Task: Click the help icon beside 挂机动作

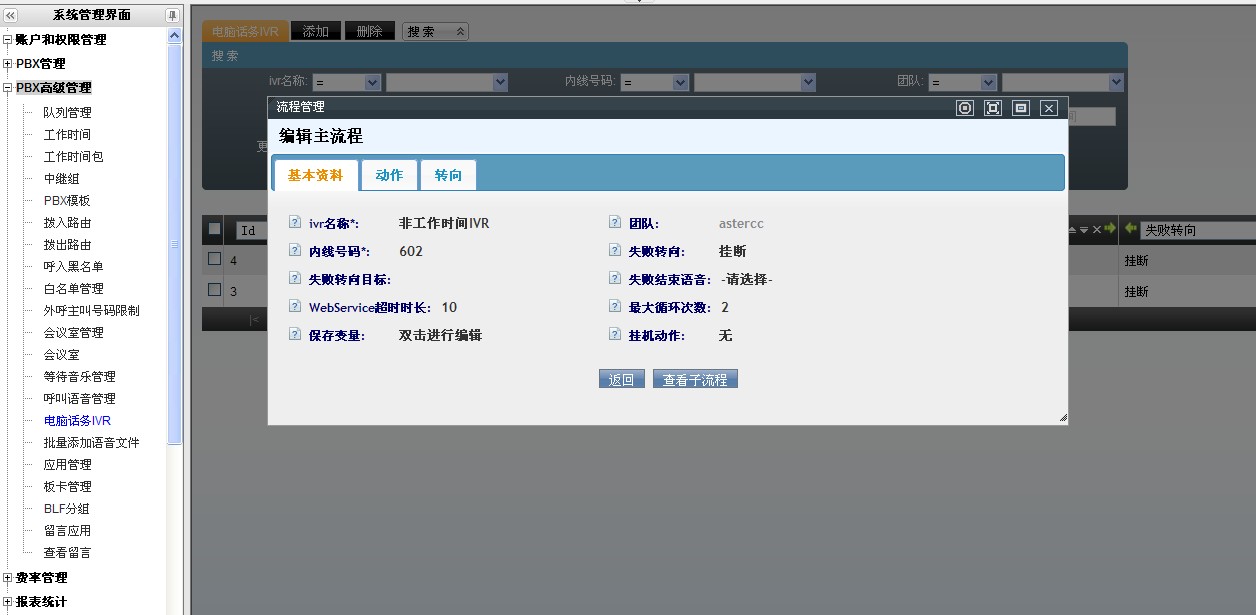Action: click(615, 335)
